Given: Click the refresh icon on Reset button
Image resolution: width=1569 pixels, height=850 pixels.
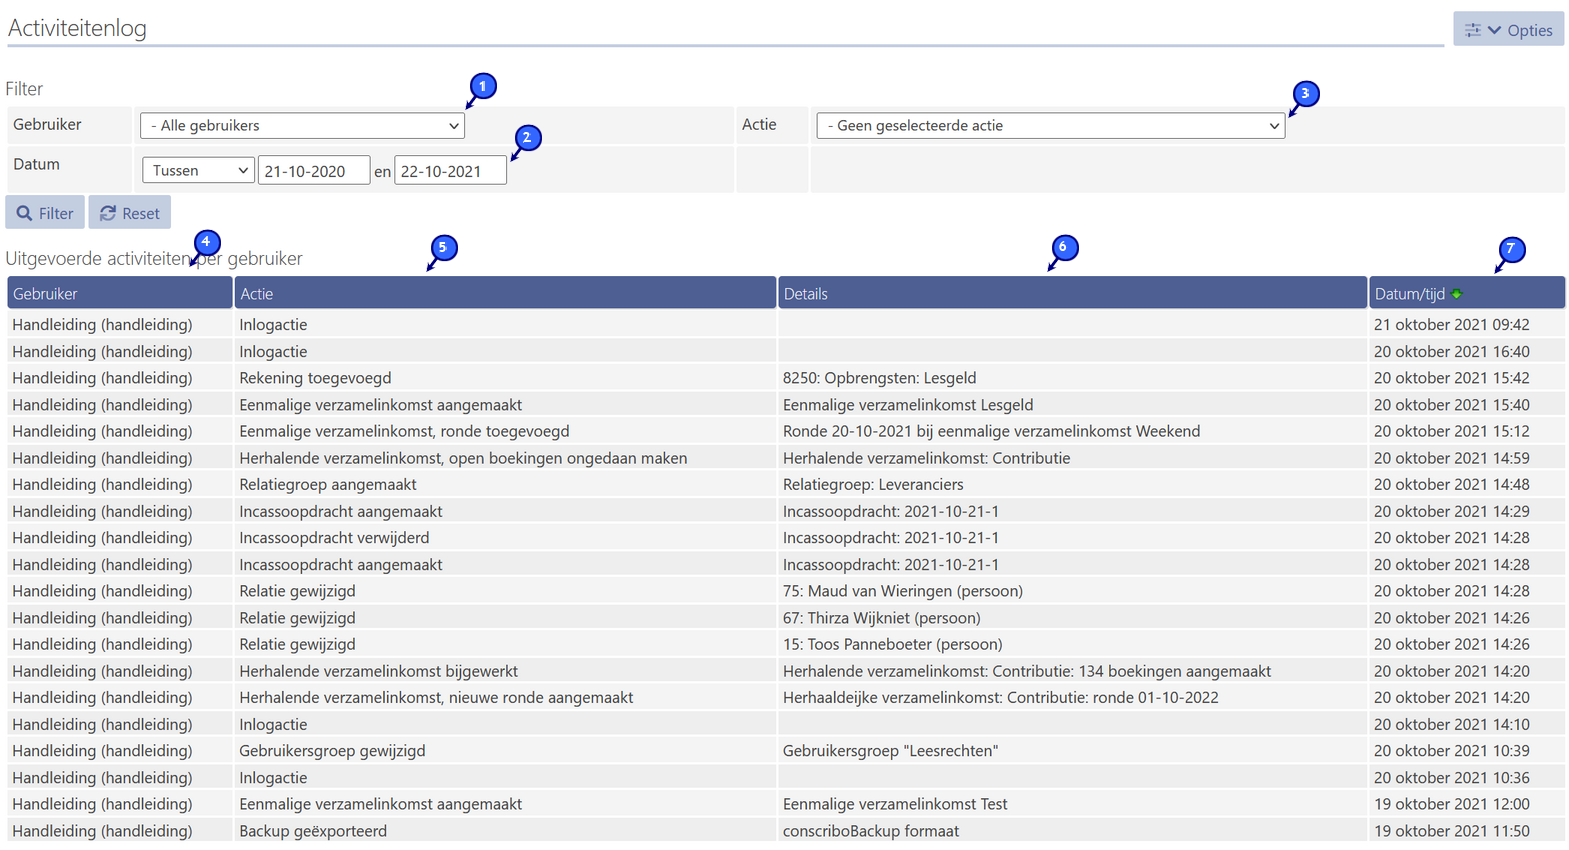Looking at the screenshot, I should tap(108, 213).
